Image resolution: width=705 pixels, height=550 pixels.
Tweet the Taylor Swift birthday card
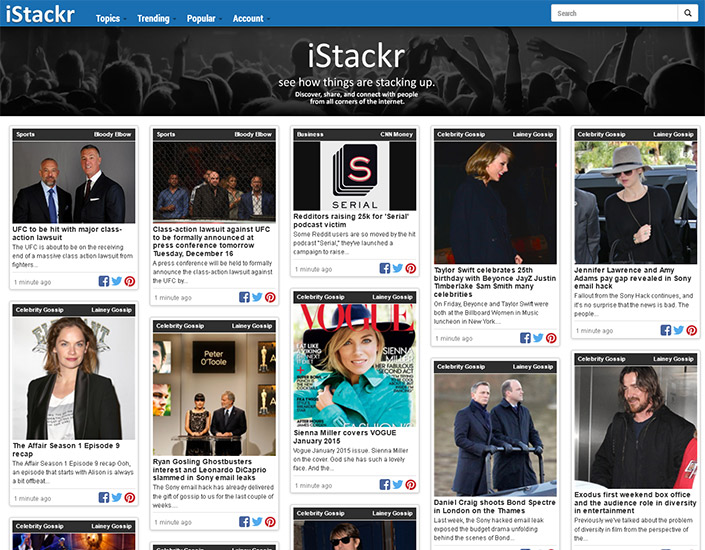538,338
